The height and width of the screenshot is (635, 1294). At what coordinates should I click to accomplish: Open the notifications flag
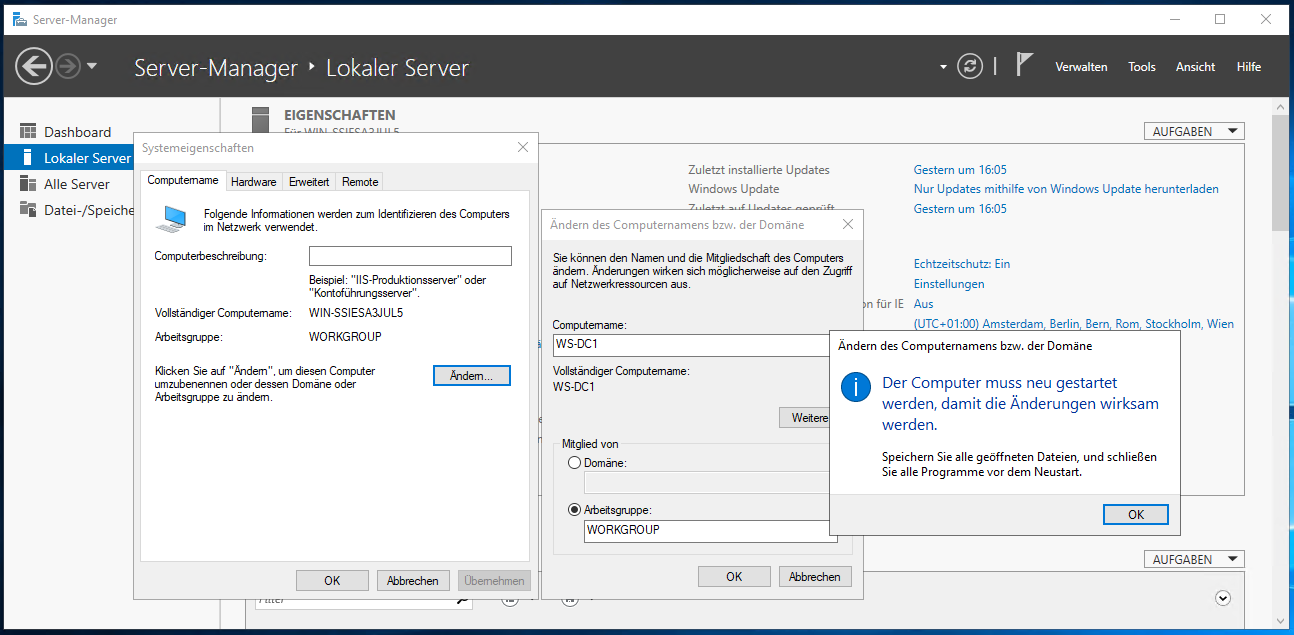(1024, 65)
